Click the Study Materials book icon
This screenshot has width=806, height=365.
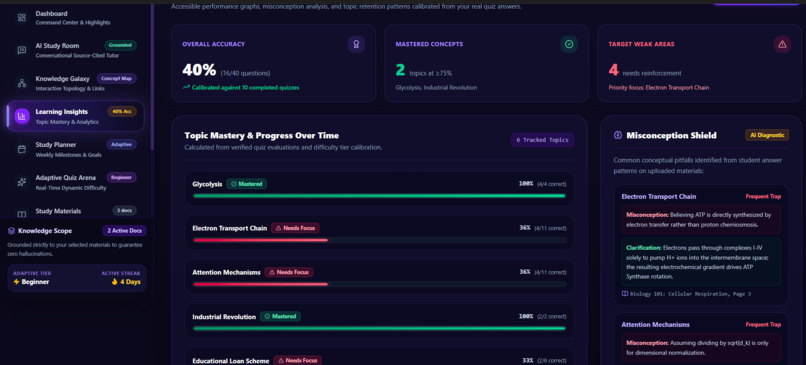coord(22,214)
